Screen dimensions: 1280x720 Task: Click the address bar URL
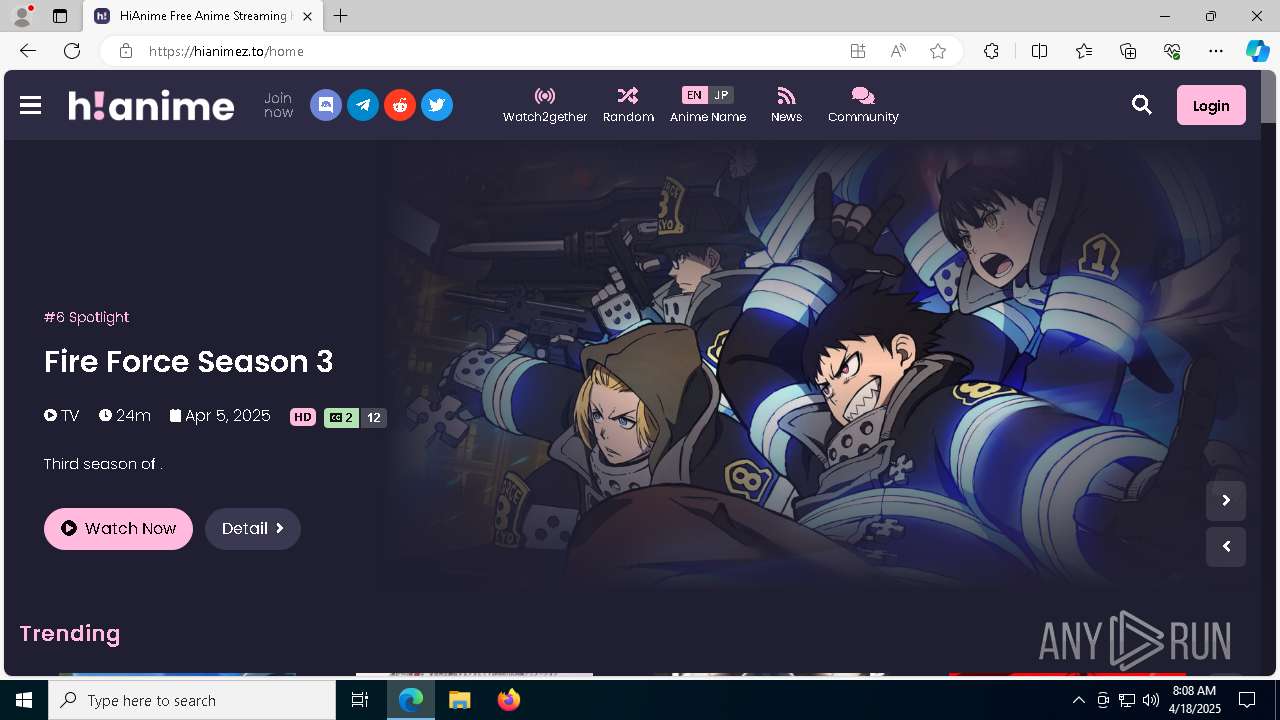click(226, 51)
